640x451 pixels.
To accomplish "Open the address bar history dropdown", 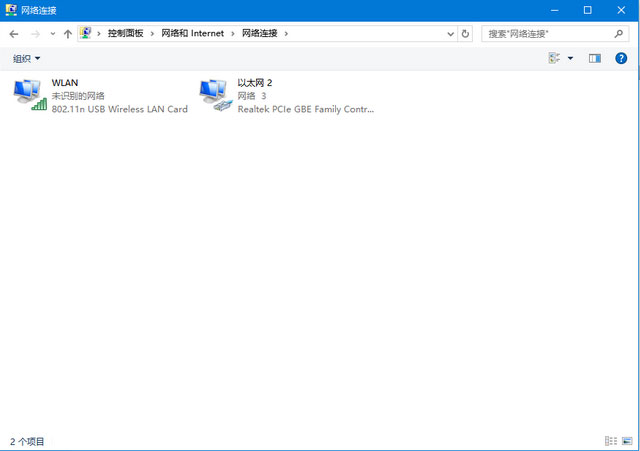I will click(451, 34).
